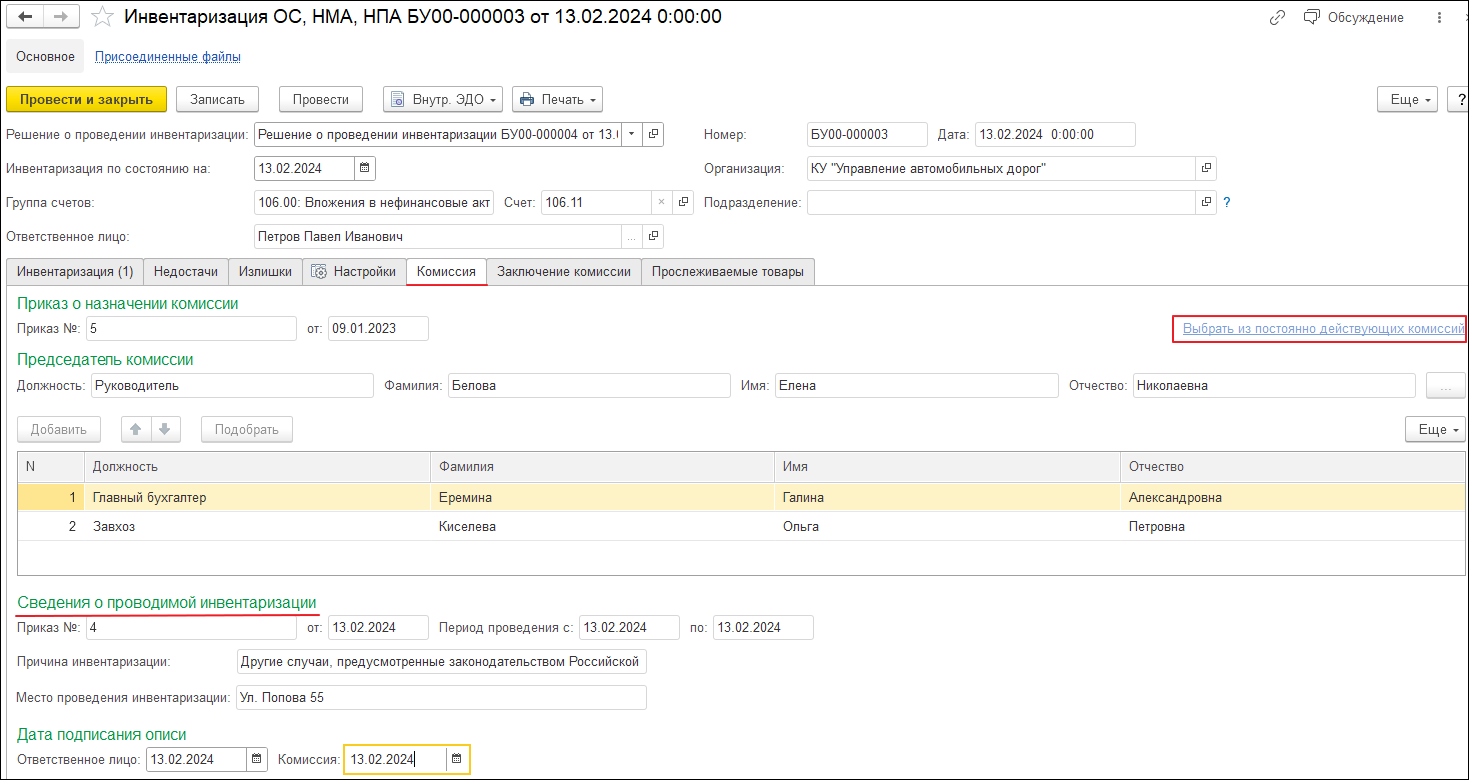Click chairman Отчество field Николаевна
The image size is (1469, 780).
pyautogui.click(x=1274, y=385)
